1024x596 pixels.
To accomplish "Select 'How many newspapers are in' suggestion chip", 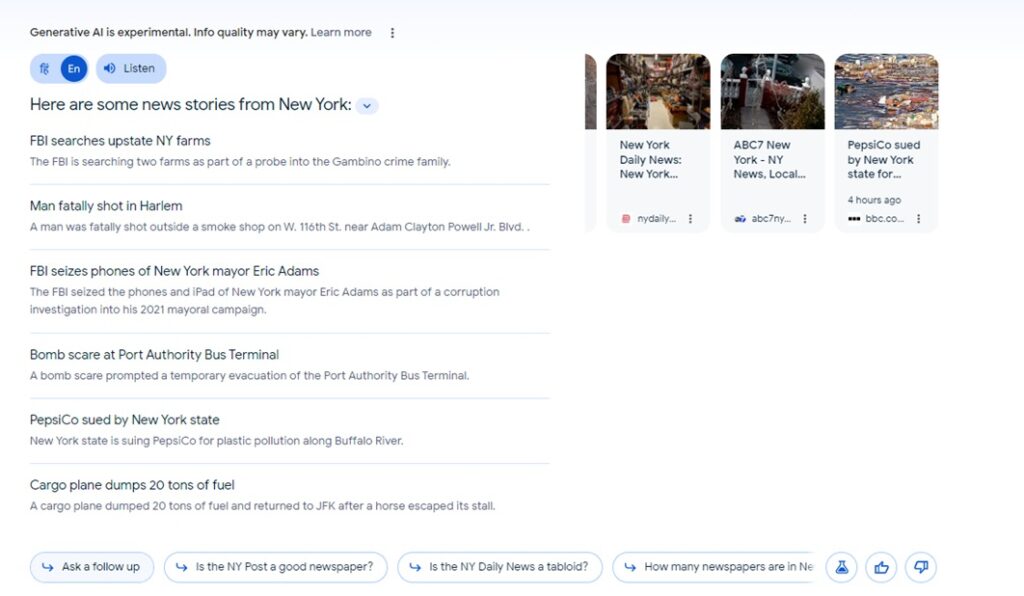I will click(713, 567).
